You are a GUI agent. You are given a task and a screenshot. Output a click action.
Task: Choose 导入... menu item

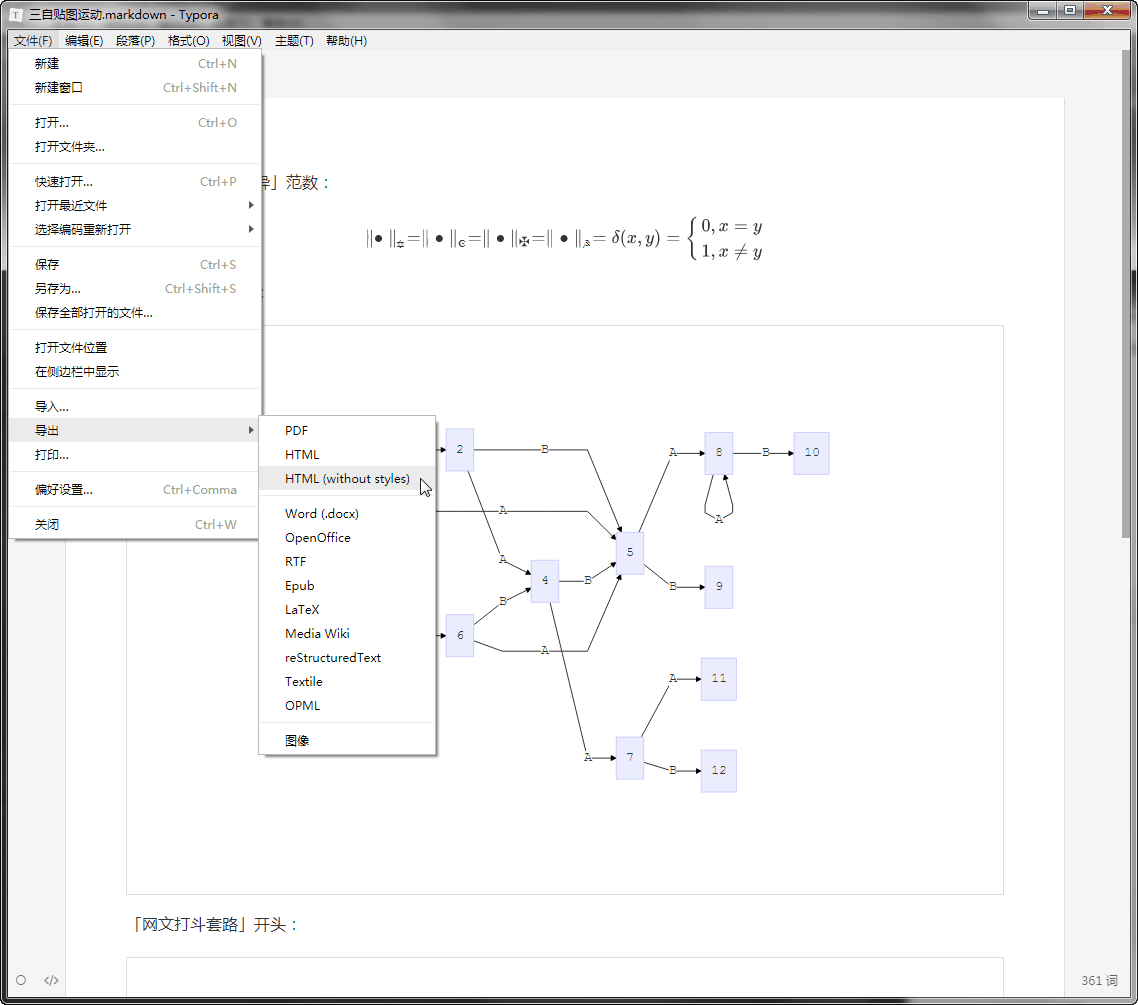click(135, 406)
